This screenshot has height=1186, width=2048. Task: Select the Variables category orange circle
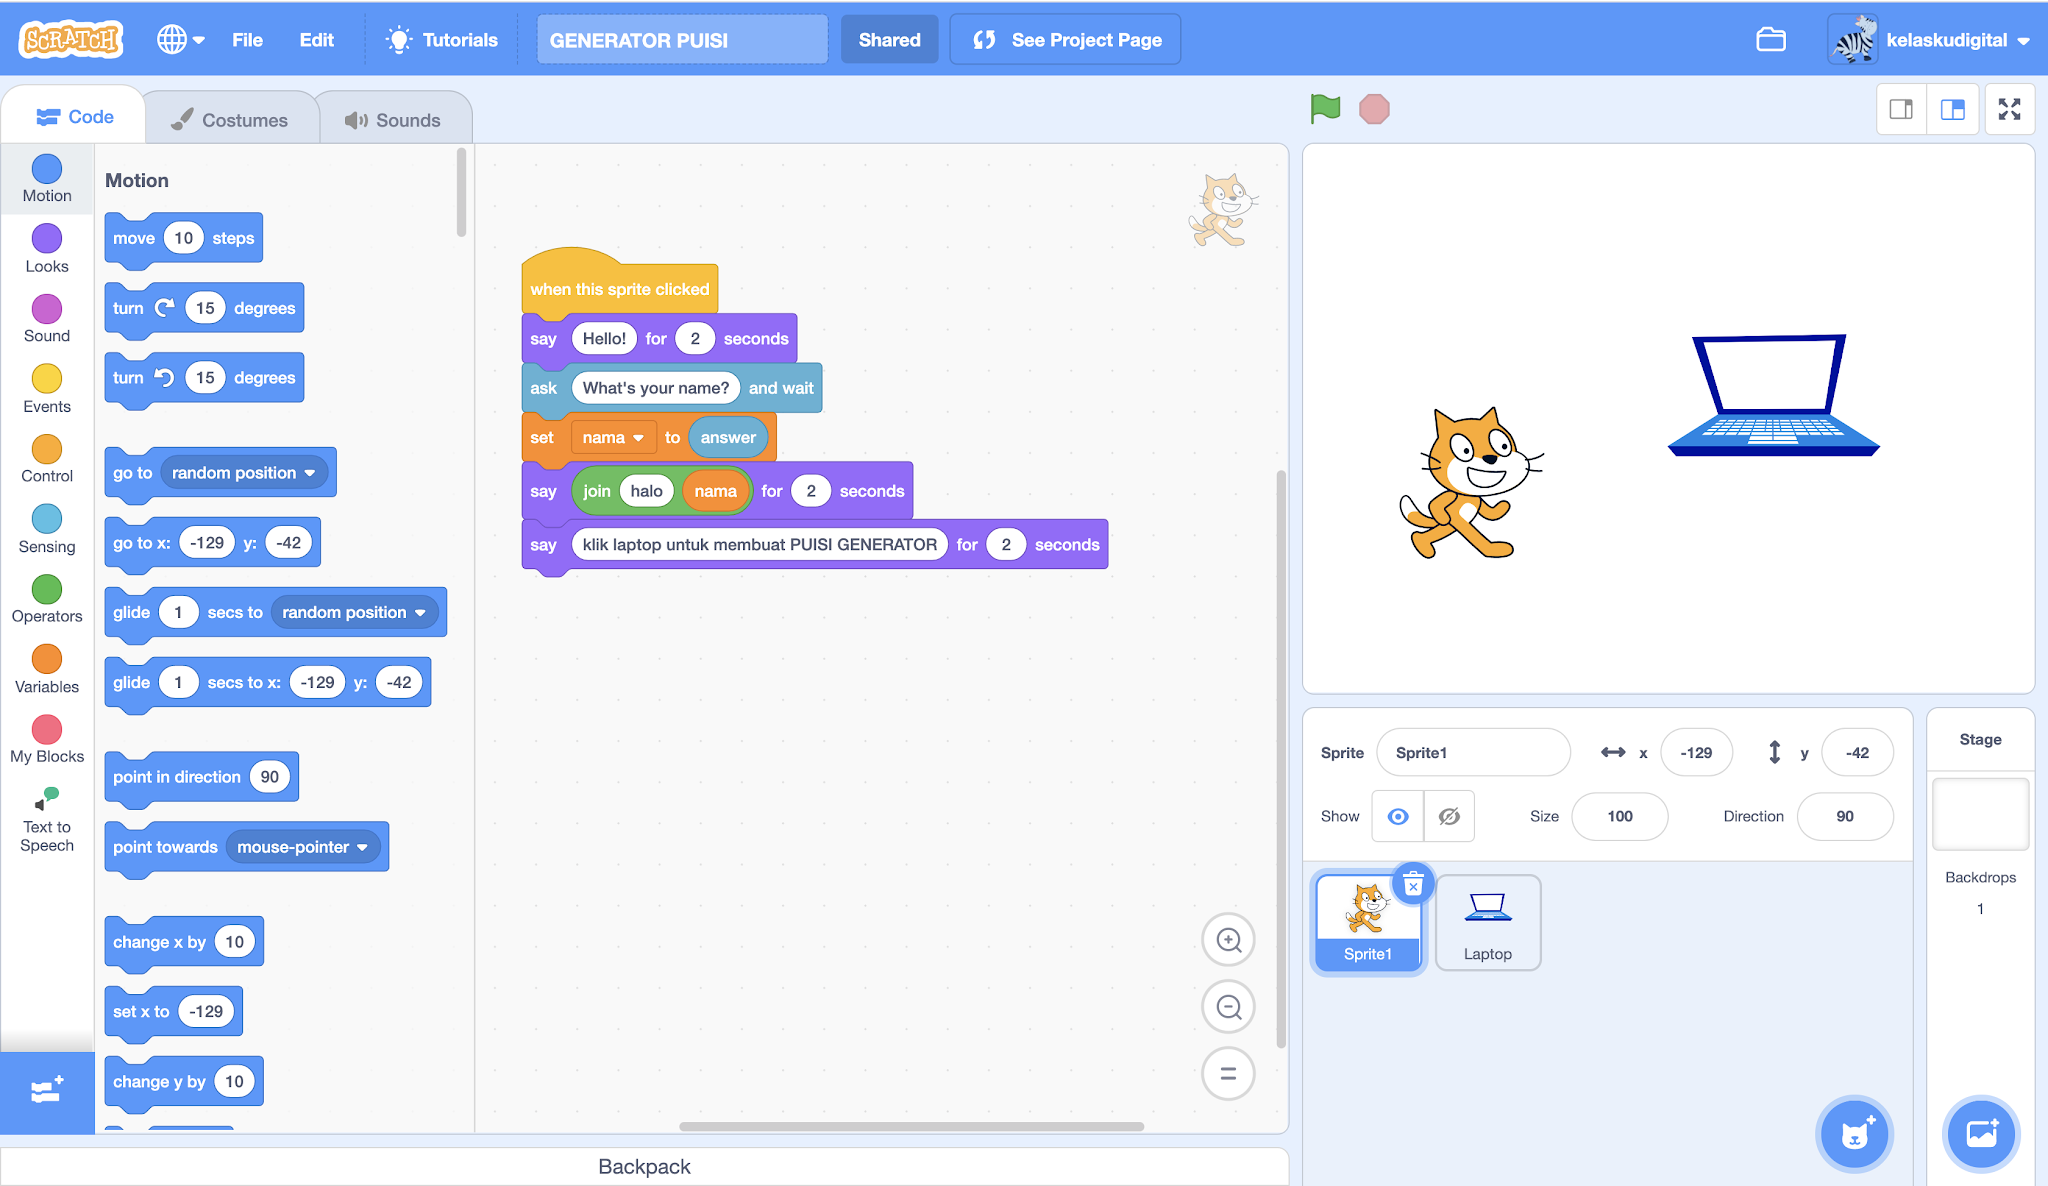pyautogui.click(x=47, y=660)
